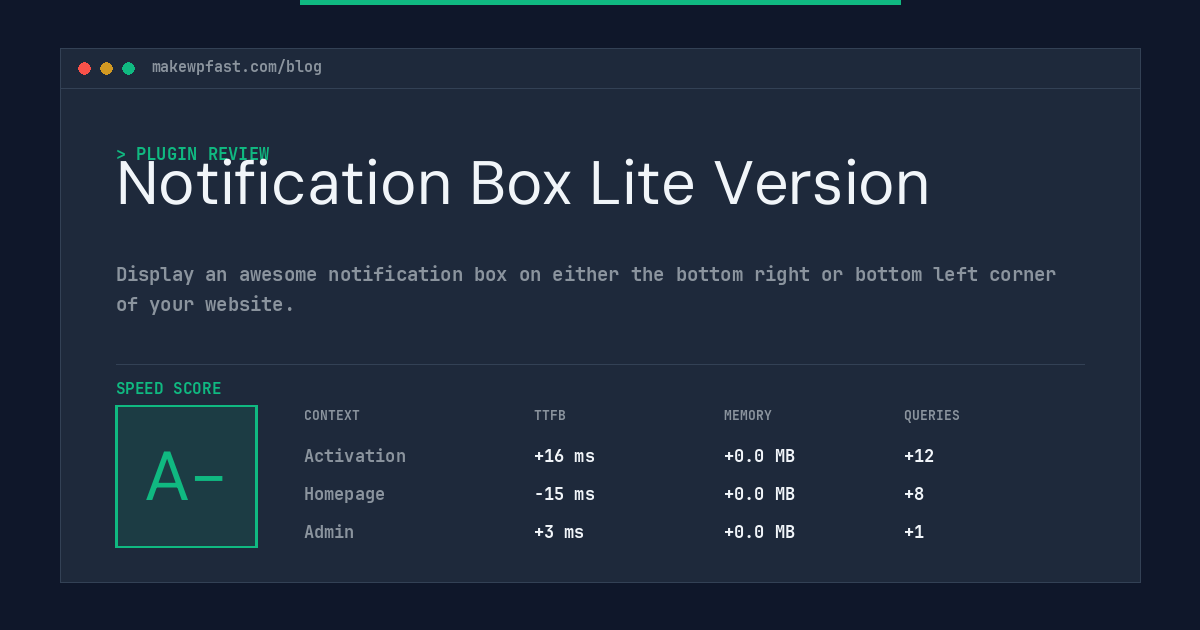Click the green window dot

point(128,68)
